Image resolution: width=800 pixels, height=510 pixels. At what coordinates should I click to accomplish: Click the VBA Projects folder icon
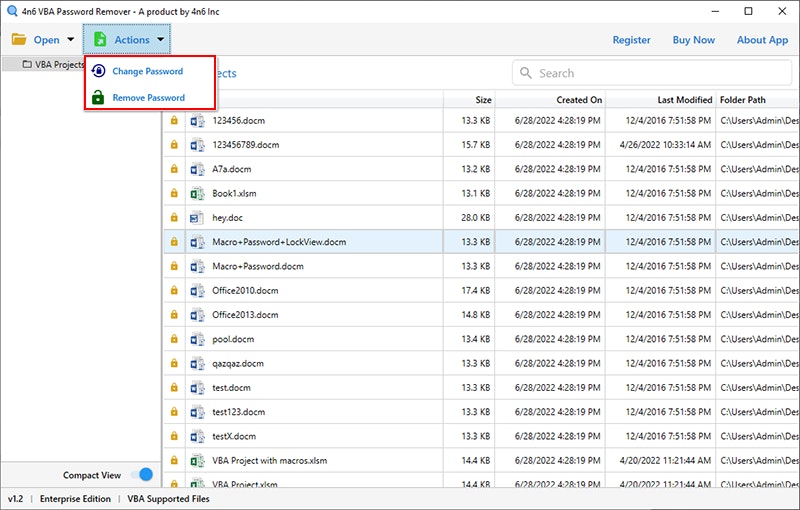coord(27,64)
